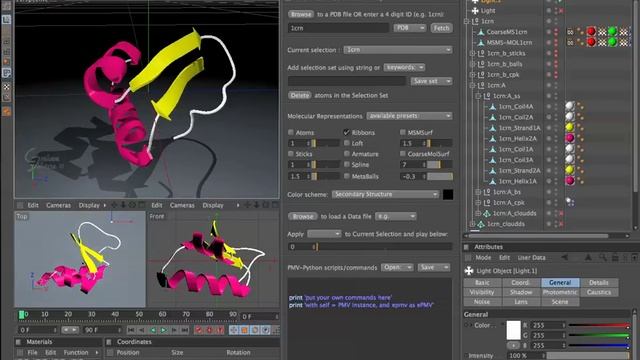
Task: Expand the 1crn_b_sticks tree node
Action: 472,53
